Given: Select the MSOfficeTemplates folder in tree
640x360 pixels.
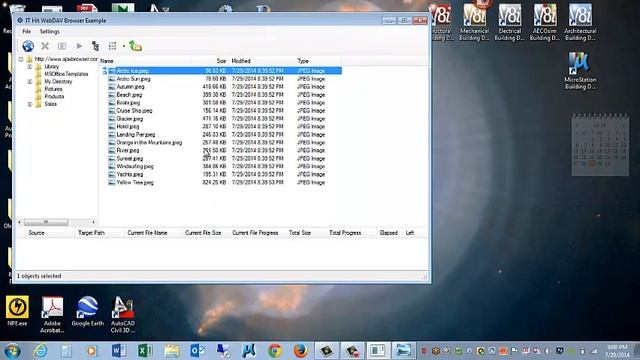Looking at the screenshot, I should coord(66,74).
